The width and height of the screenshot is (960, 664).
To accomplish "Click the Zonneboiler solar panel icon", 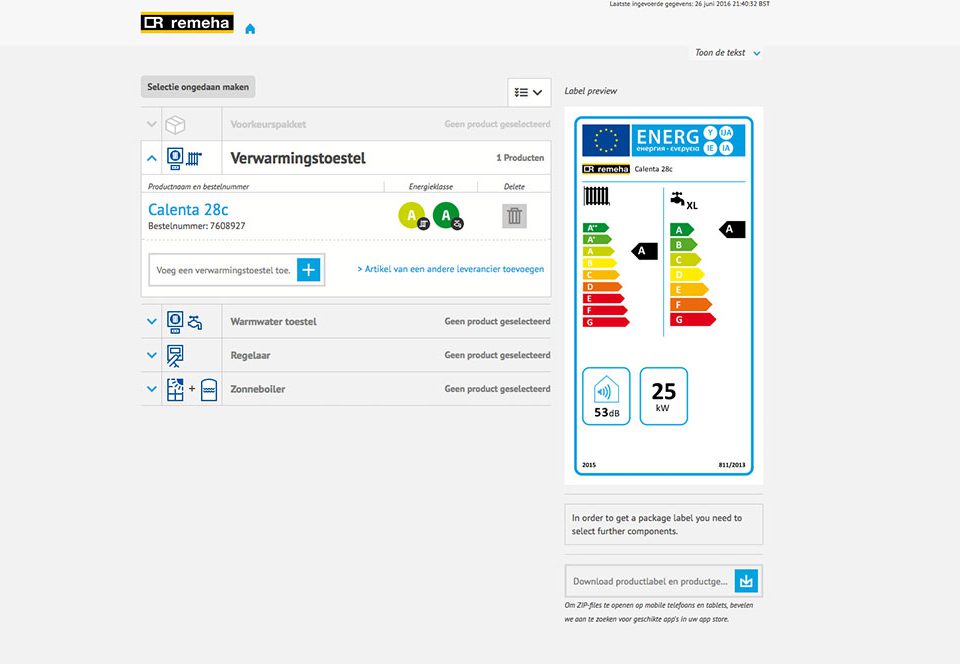I will [175, 389].
